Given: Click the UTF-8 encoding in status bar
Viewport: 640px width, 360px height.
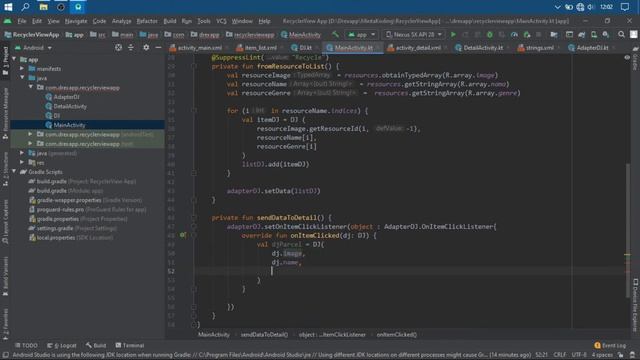Looking at the screenshot, I should 579,355.
